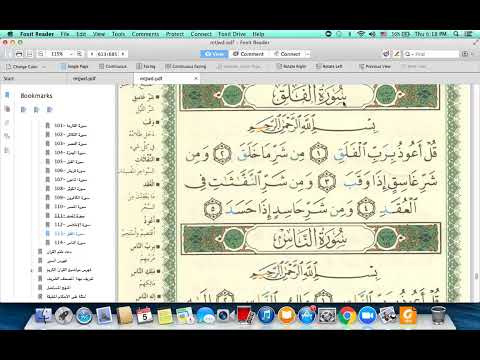Open the Protect menu

point(175,34)
